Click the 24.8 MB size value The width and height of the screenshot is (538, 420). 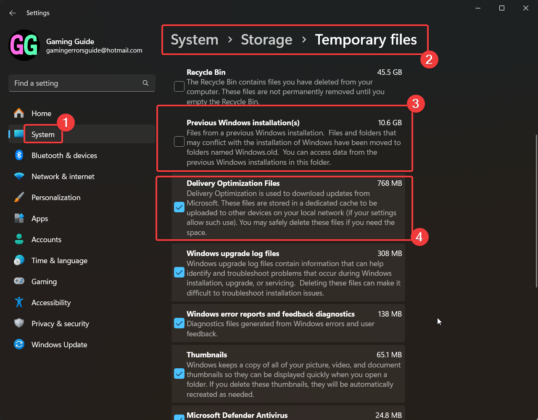[x=388, y=415]
